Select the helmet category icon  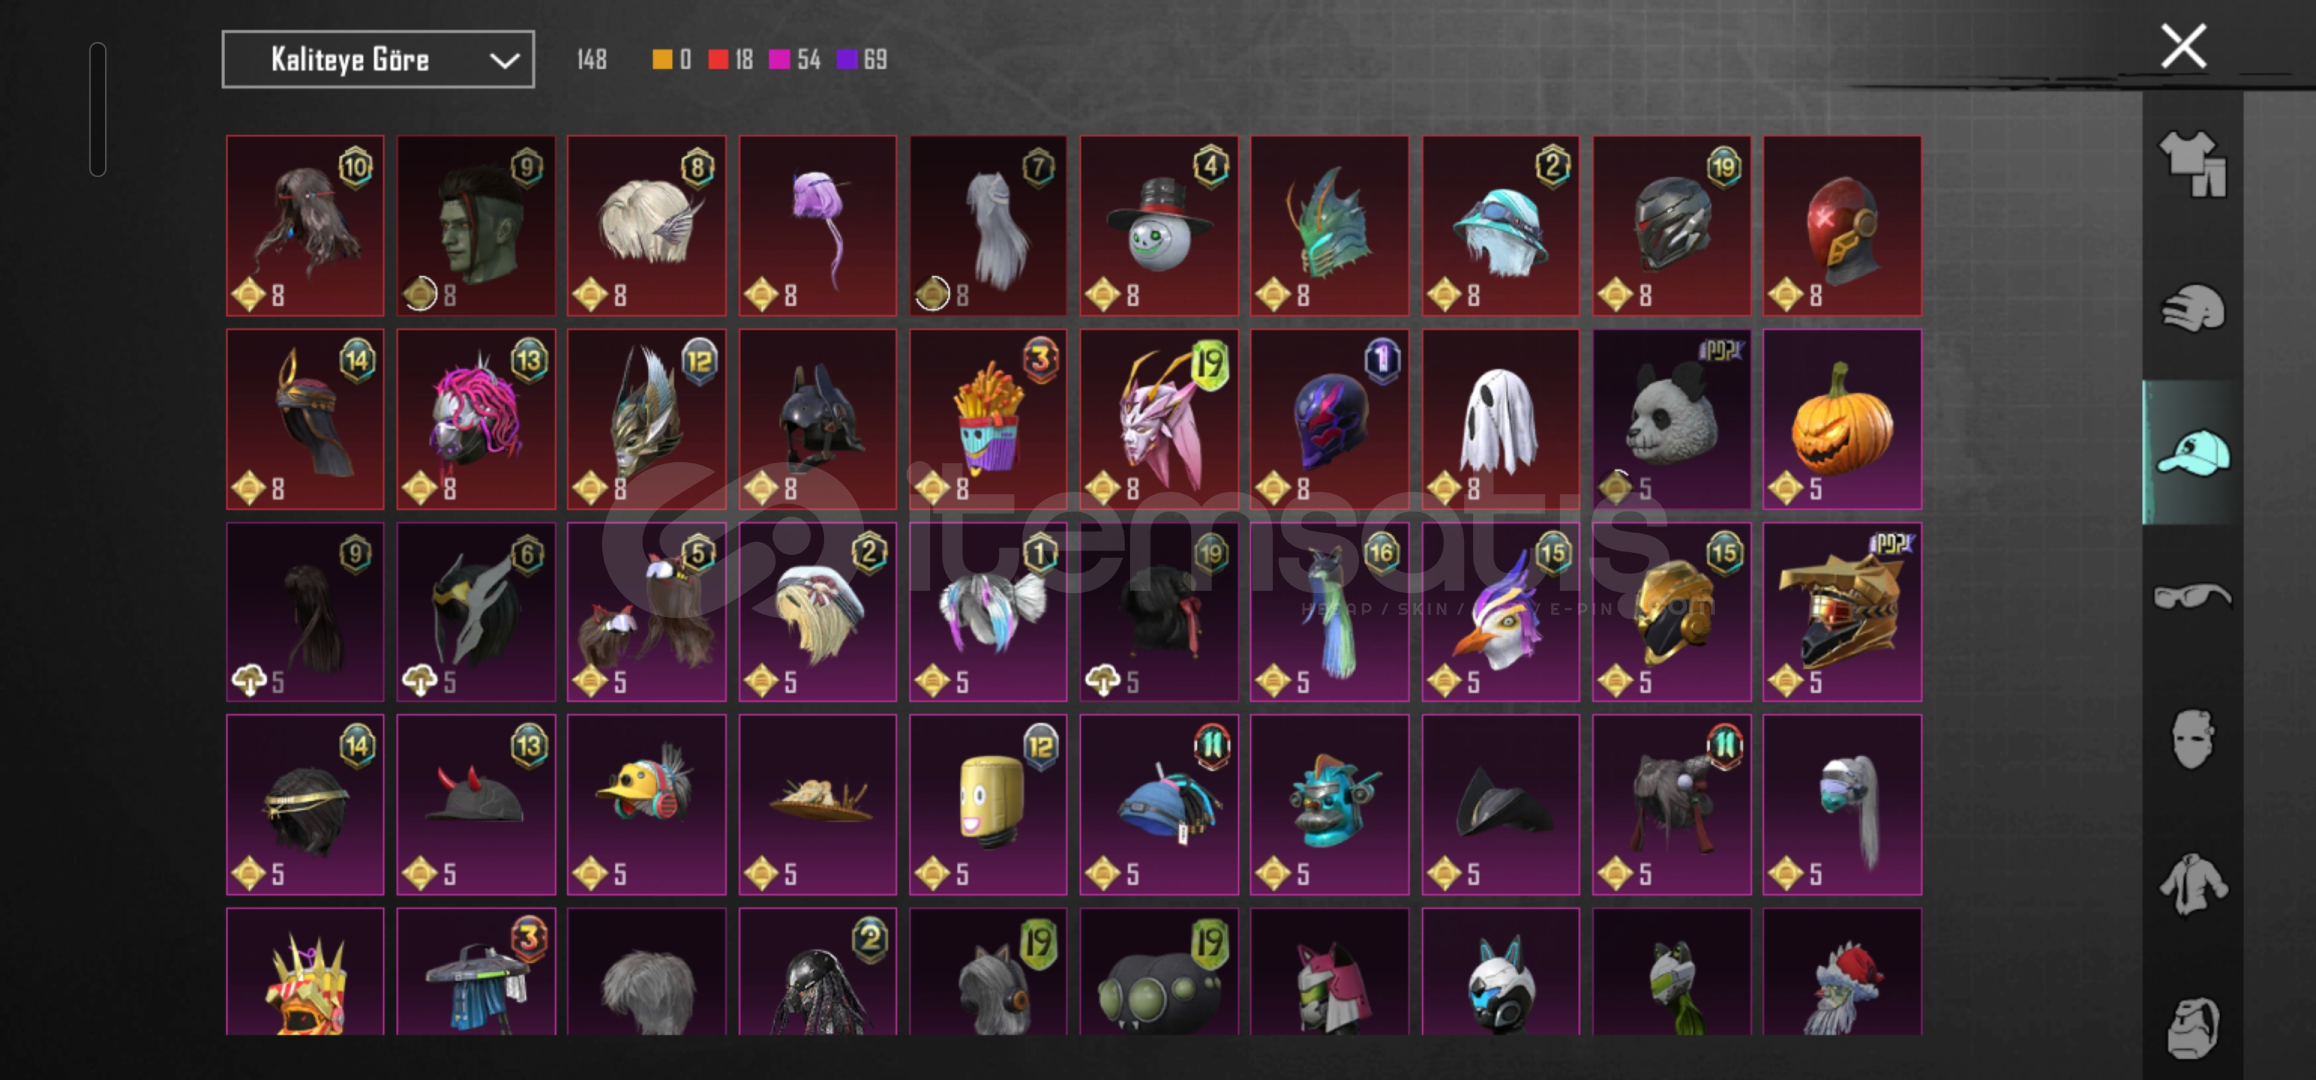[x=2192, y=308]
